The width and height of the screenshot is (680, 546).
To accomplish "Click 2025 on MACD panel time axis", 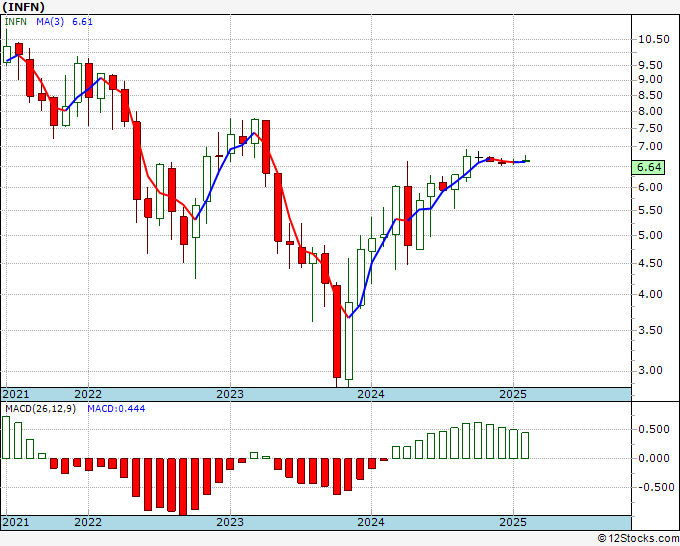I will click(513, 522).
